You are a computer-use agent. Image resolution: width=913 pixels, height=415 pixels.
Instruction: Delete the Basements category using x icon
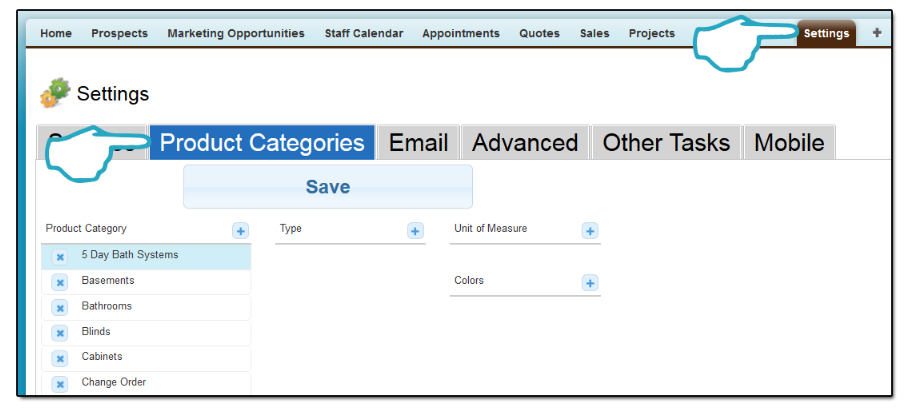click(59, 282)
